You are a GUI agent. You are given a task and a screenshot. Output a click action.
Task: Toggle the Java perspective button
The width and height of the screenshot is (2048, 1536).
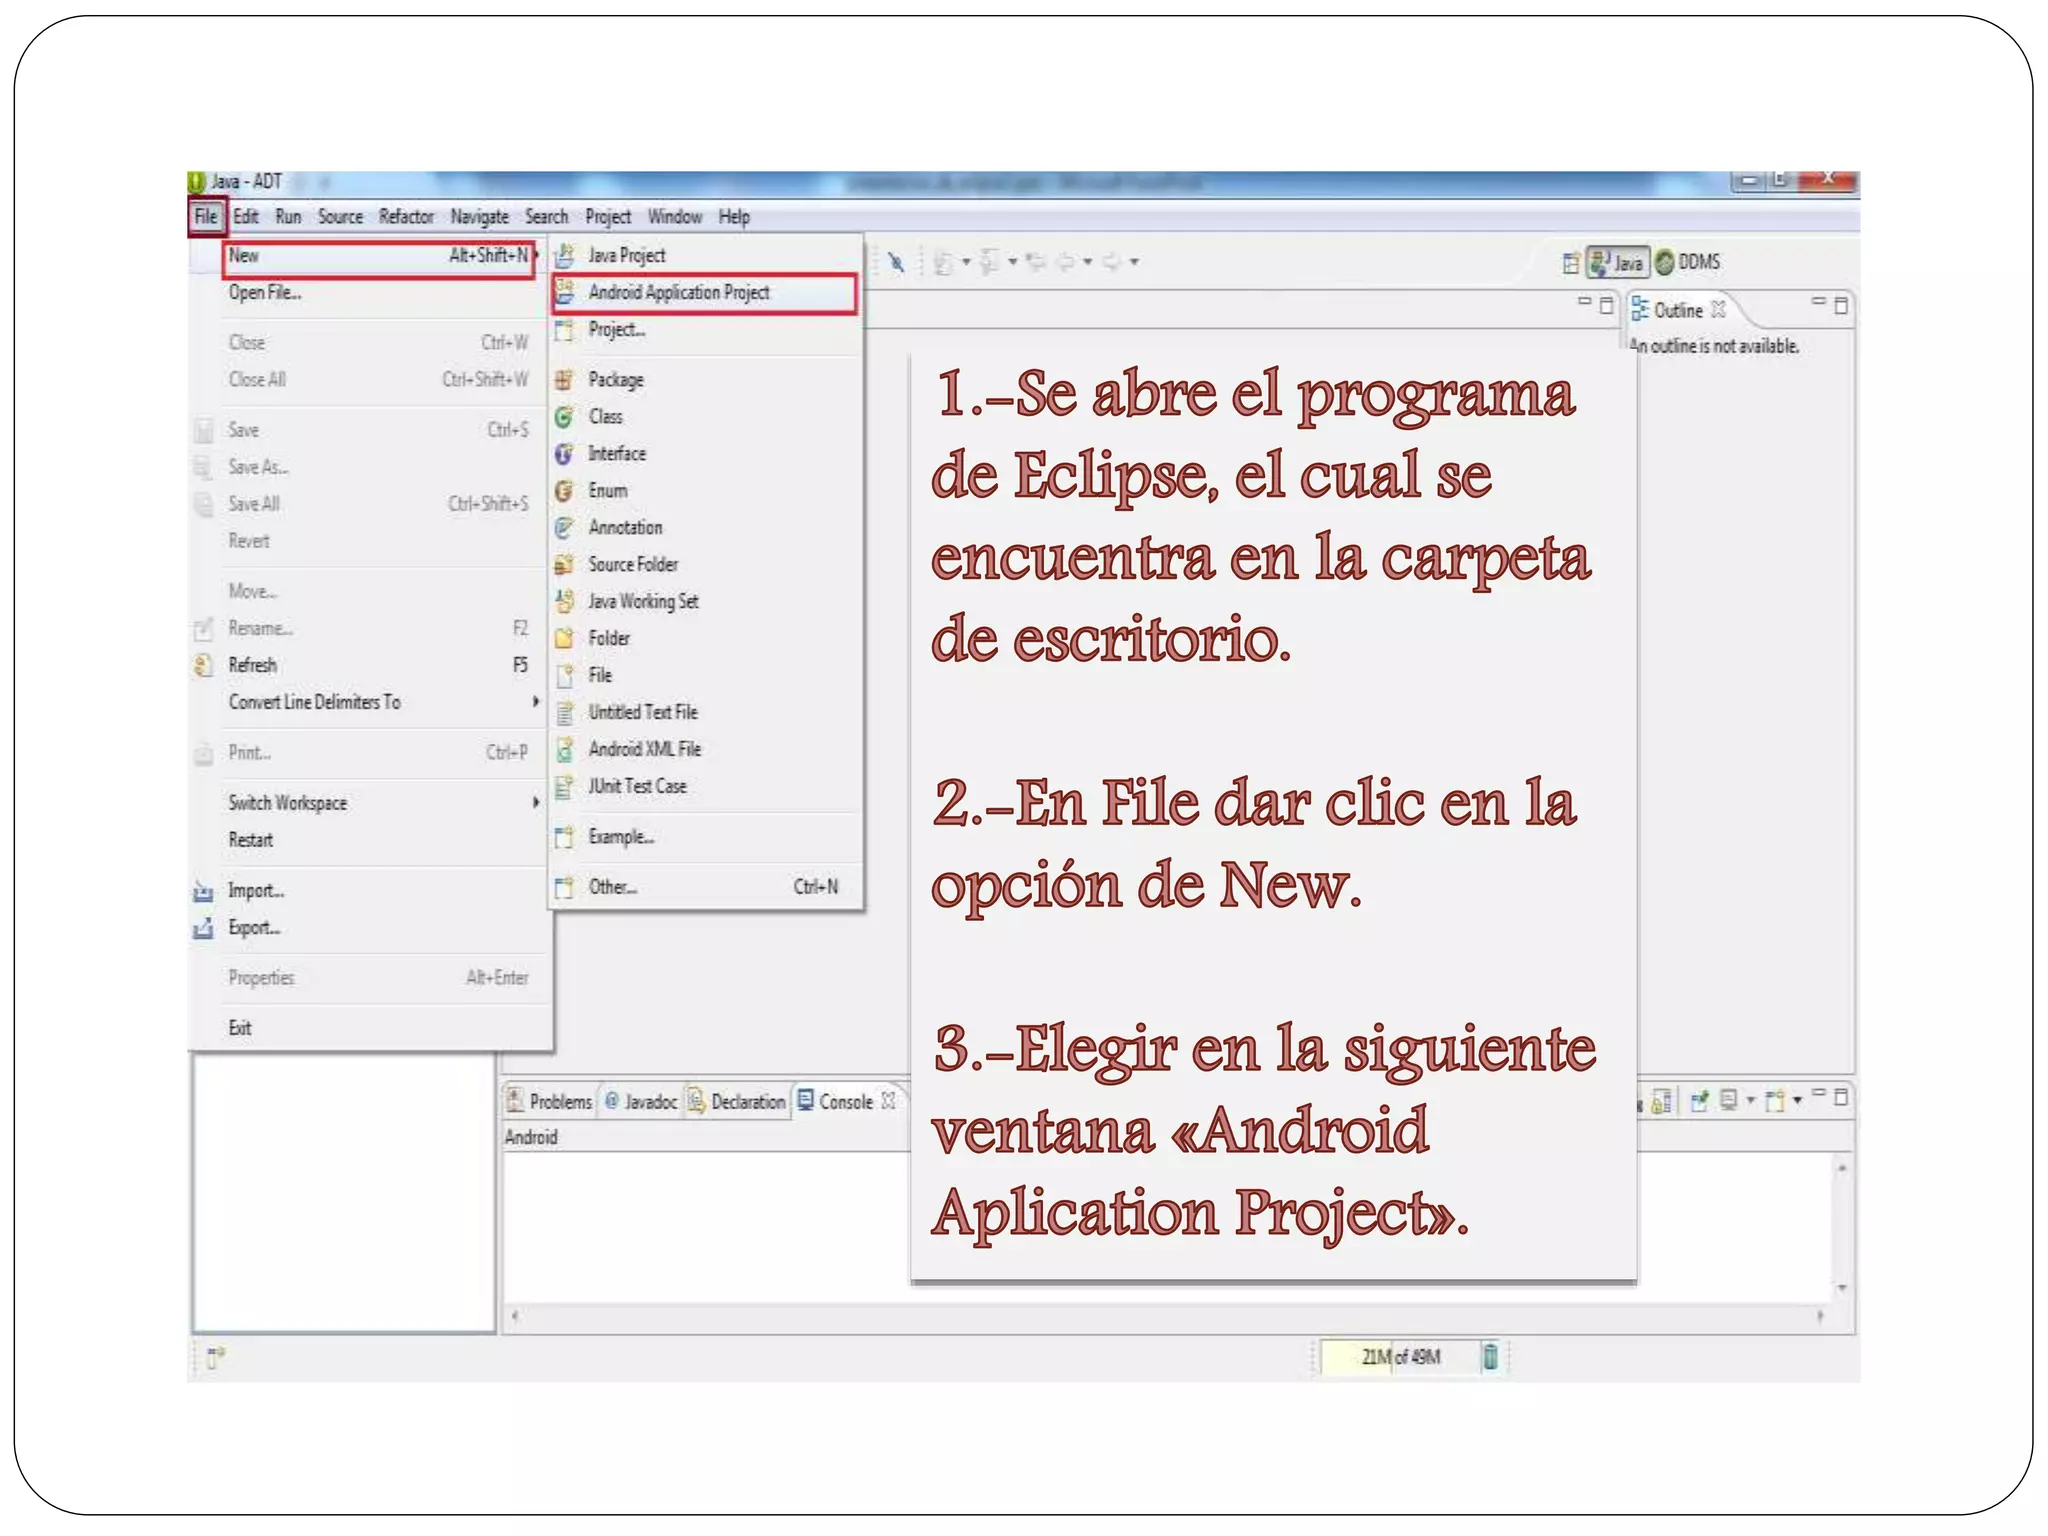tap(1618, 262)
